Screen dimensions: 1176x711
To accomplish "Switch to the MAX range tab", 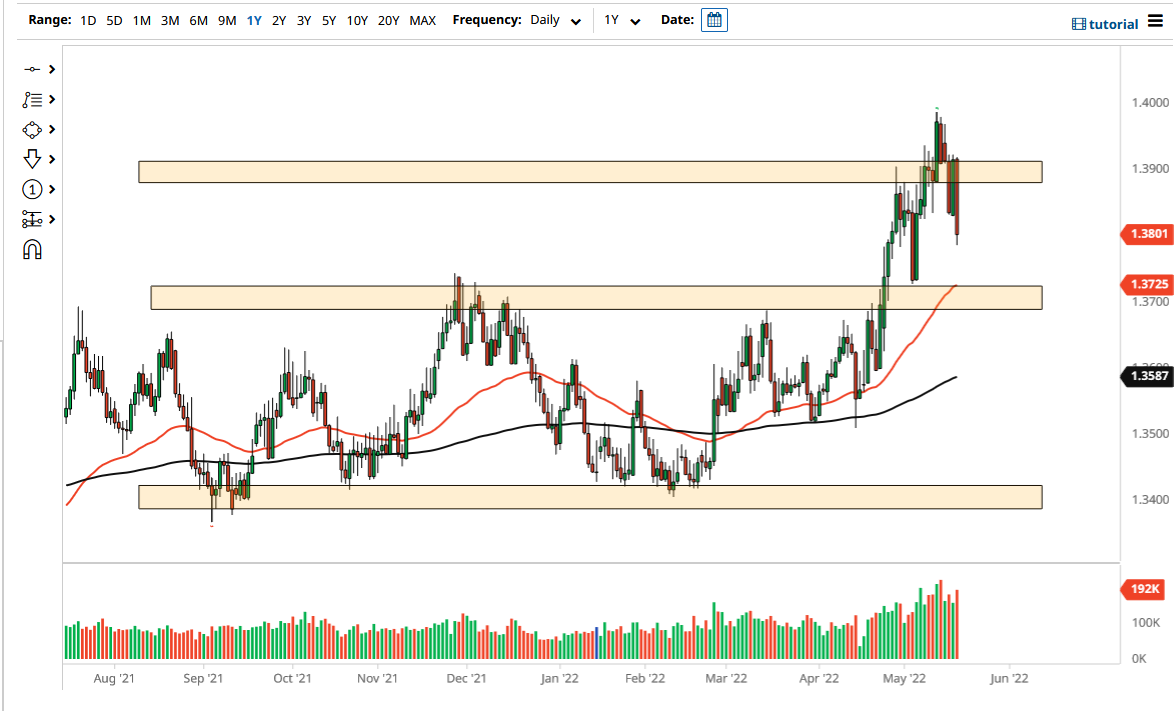I will pyautogui.click(x=423, y=19).
